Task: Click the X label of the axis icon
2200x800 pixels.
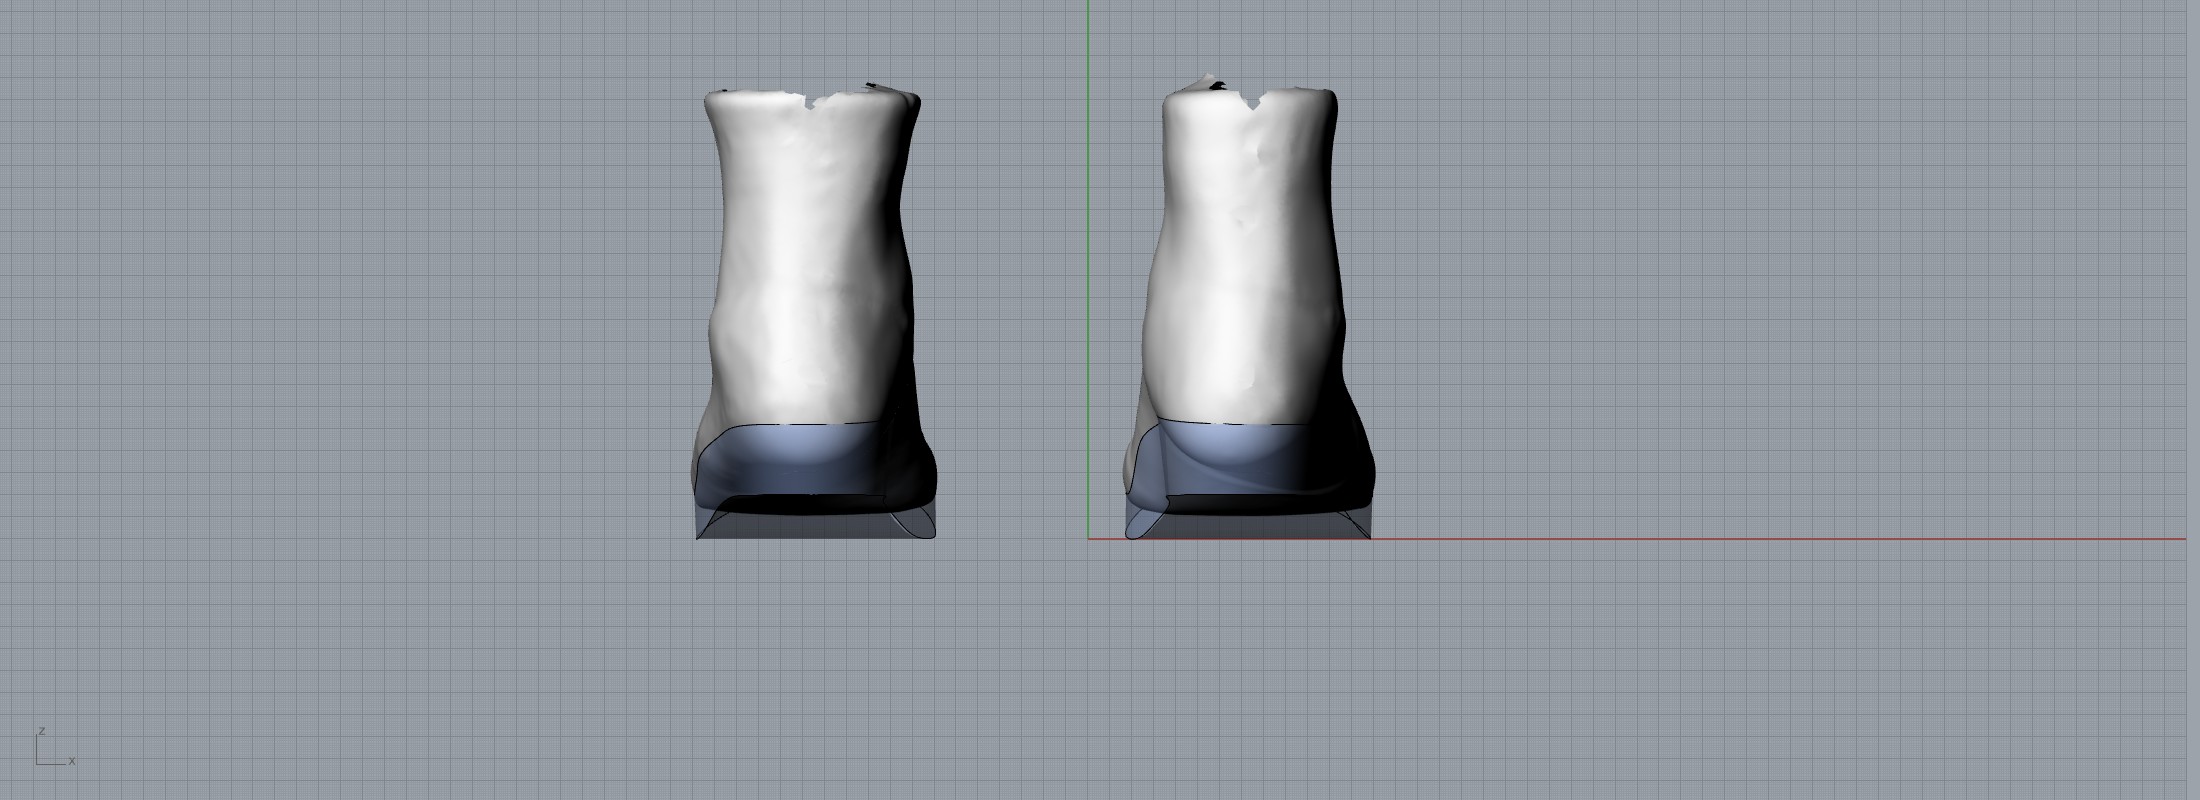Action: (72, 762)
